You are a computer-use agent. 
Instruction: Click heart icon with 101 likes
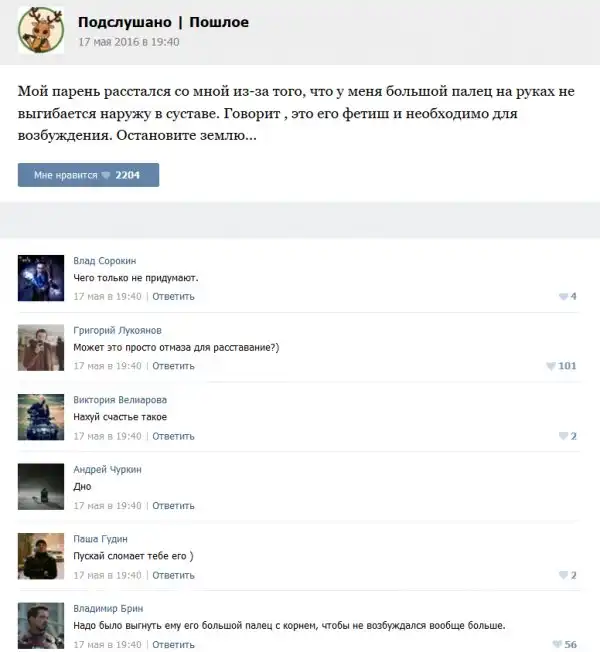coord(551,366)
